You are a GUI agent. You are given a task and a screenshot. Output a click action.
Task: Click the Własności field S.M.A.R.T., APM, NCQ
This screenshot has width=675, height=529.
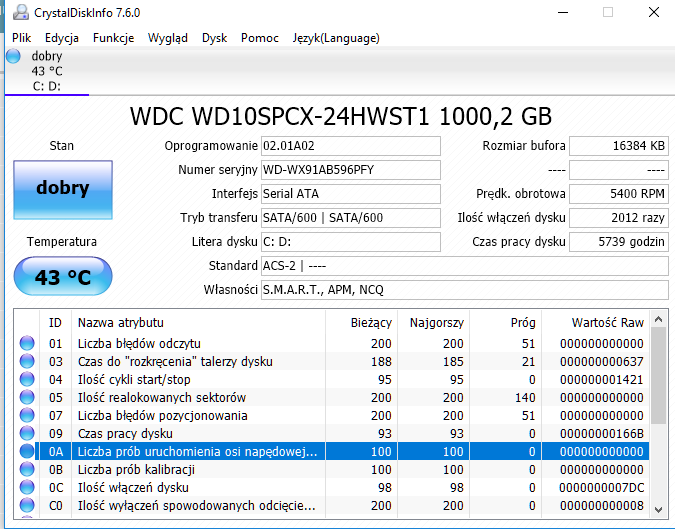tap(464, 290)
